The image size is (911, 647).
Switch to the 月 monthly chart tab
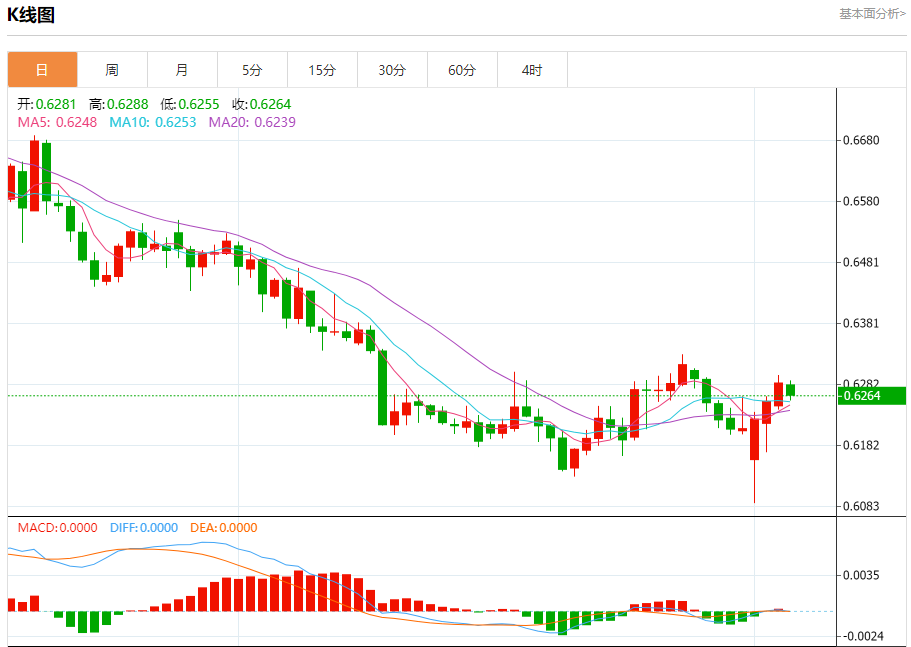coord(182,70)
